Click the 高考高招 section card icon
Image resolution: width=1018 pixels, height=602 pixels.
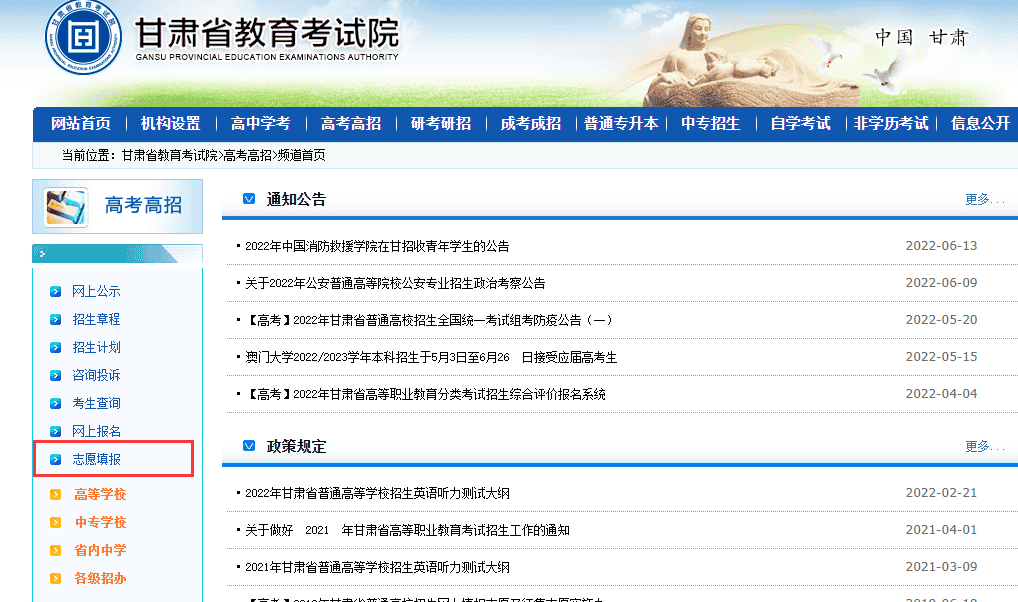[x=66, y=206]
